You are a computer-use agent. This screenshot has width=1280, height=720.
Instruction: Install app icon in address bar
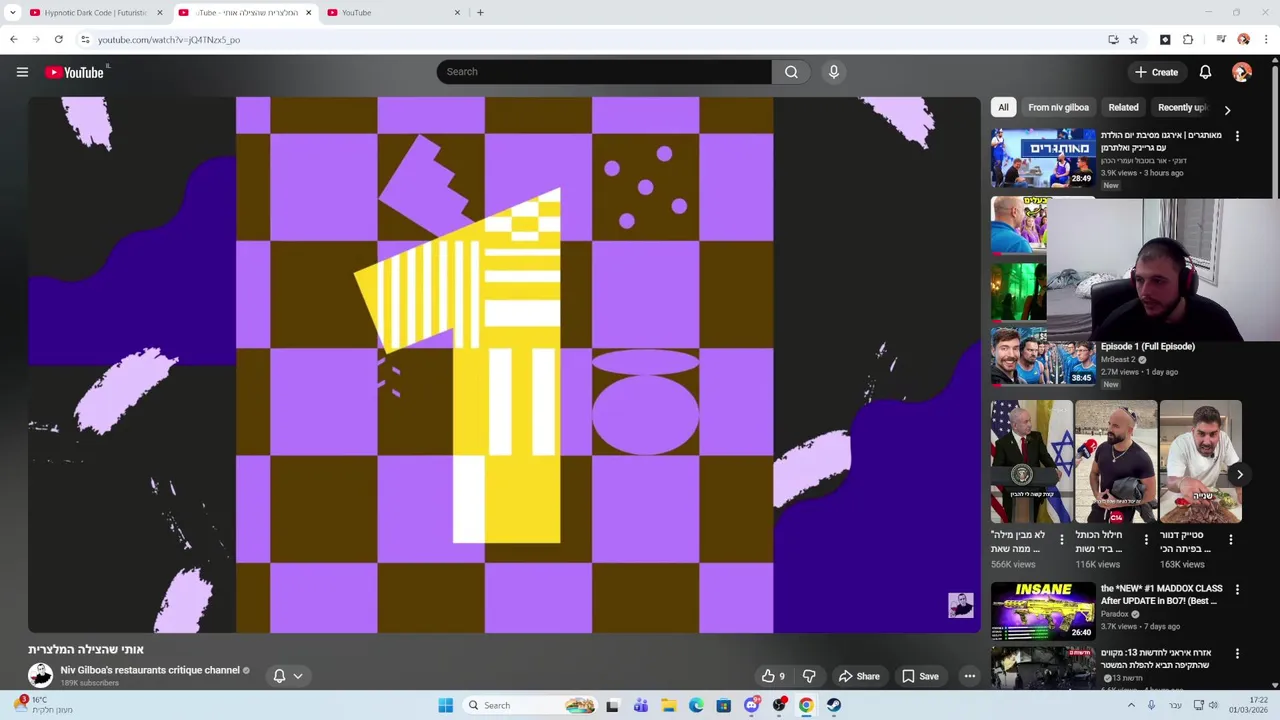click(x=1113, y=40)
